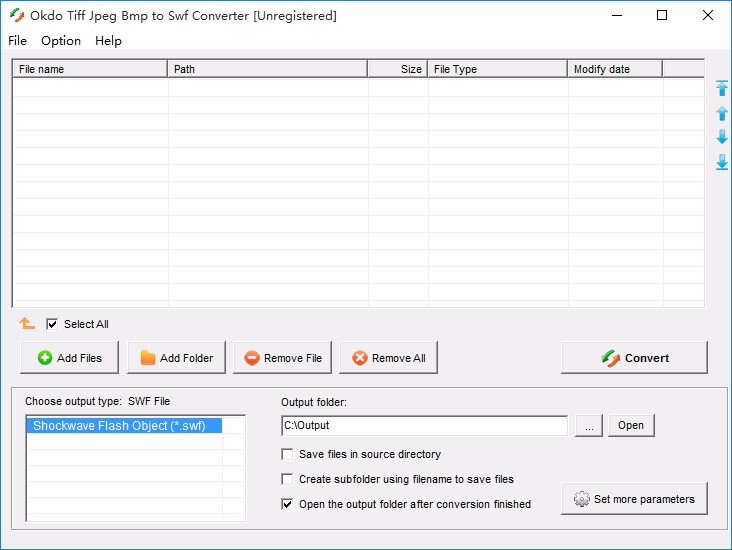The height and width of the screenshot is (550, 732).
Task: Enable Save files in source directory
Action: click(287, 454)
